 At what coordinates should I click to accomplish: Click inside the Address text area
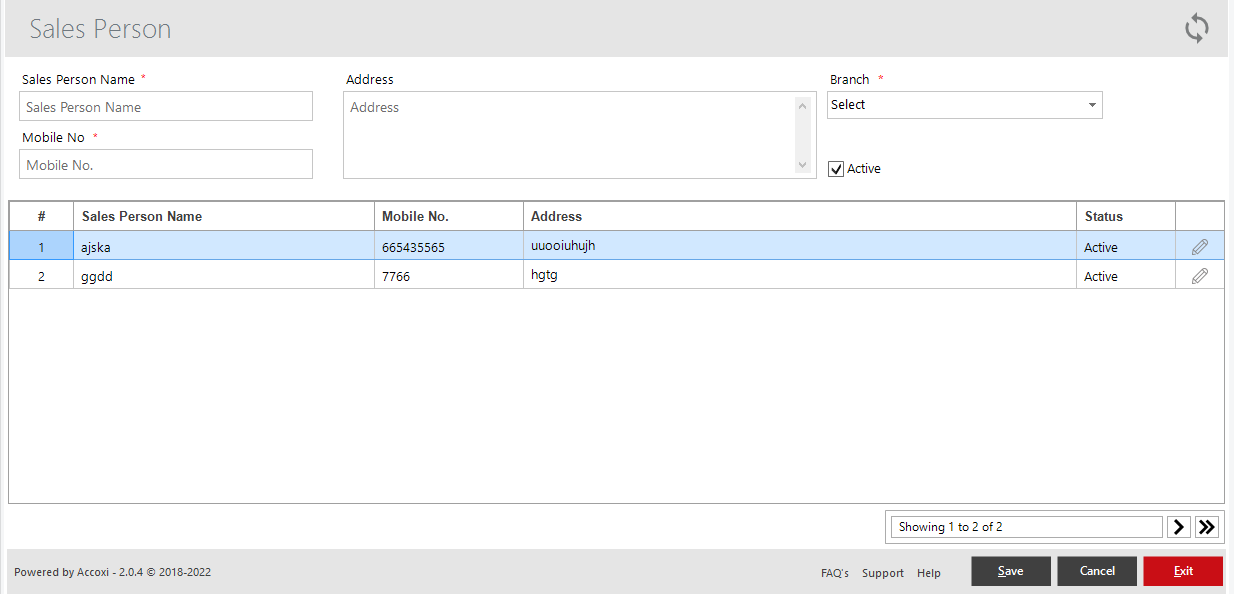coord(579,135)
